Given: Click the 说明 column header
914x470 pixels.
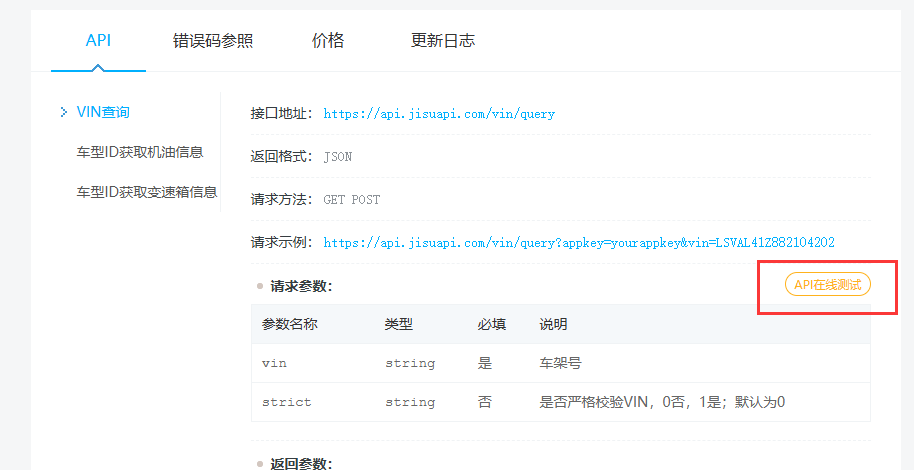Looking at the screenshot, I should [553, 324].
